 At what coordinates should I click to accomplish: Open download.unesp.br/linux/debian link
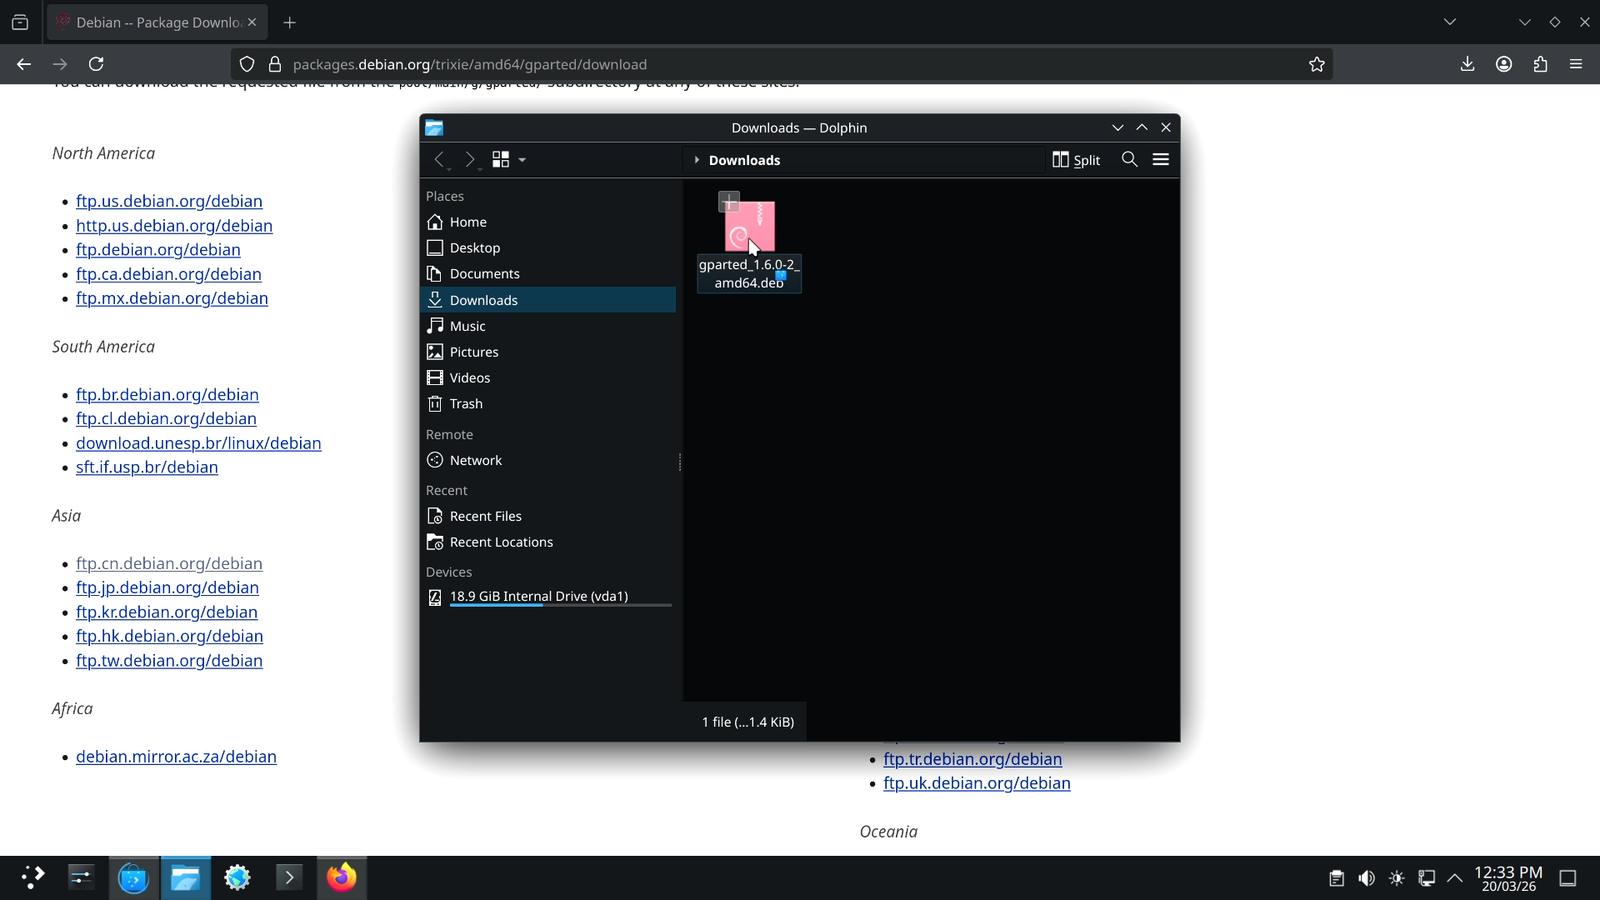click(198, 443)
